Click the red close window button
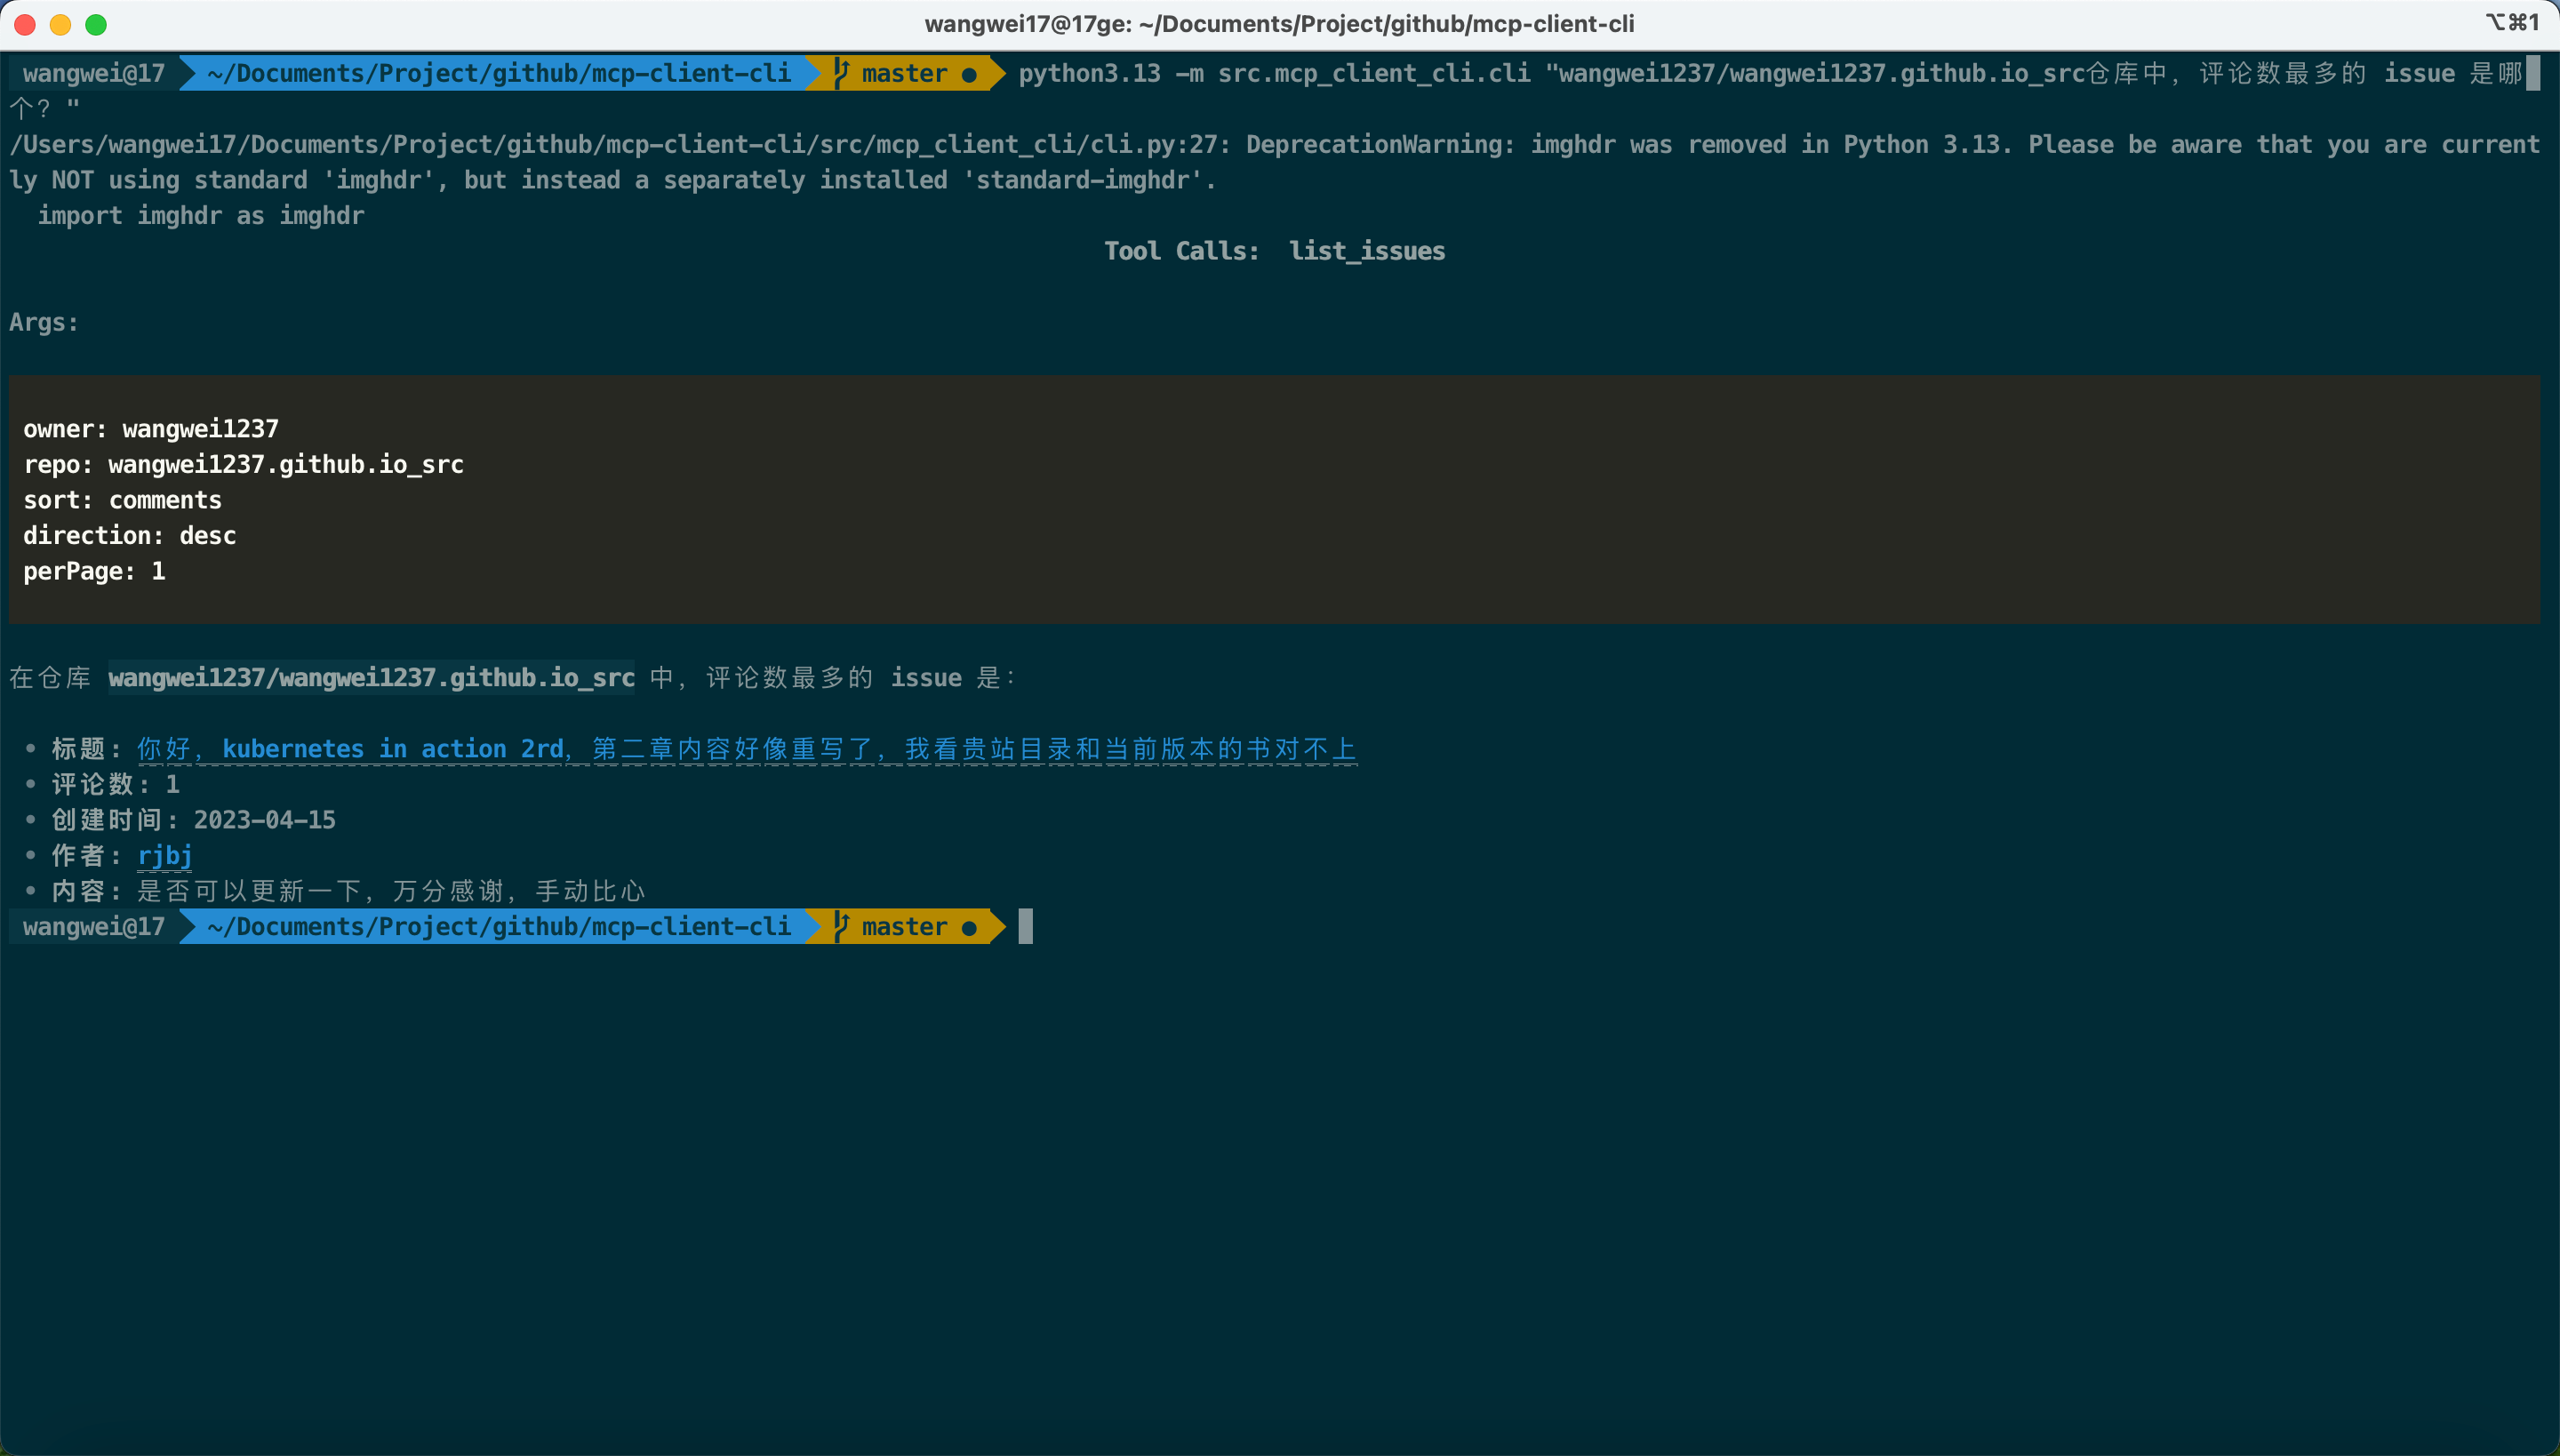2560x1456 pixels. point(25,24)
